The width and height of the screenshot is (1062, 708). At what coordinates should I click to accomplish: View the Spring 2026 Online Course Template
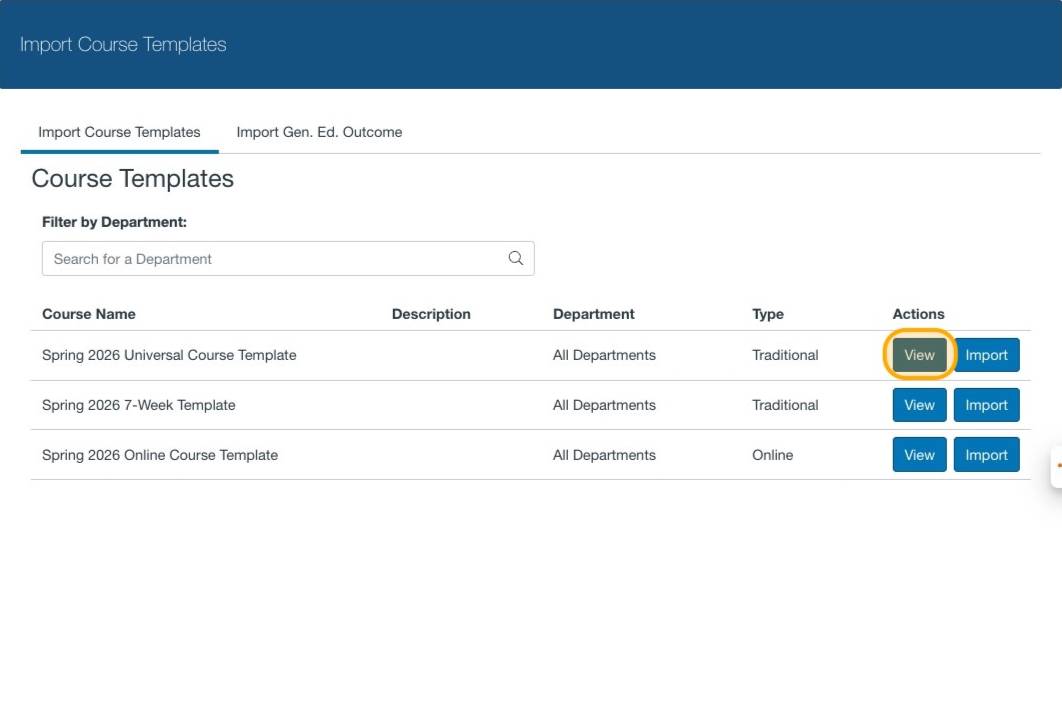click(919, 455)
